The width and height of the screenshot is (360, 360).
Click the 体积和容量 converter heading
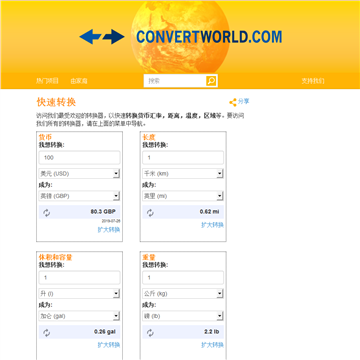tap(55, 257)
